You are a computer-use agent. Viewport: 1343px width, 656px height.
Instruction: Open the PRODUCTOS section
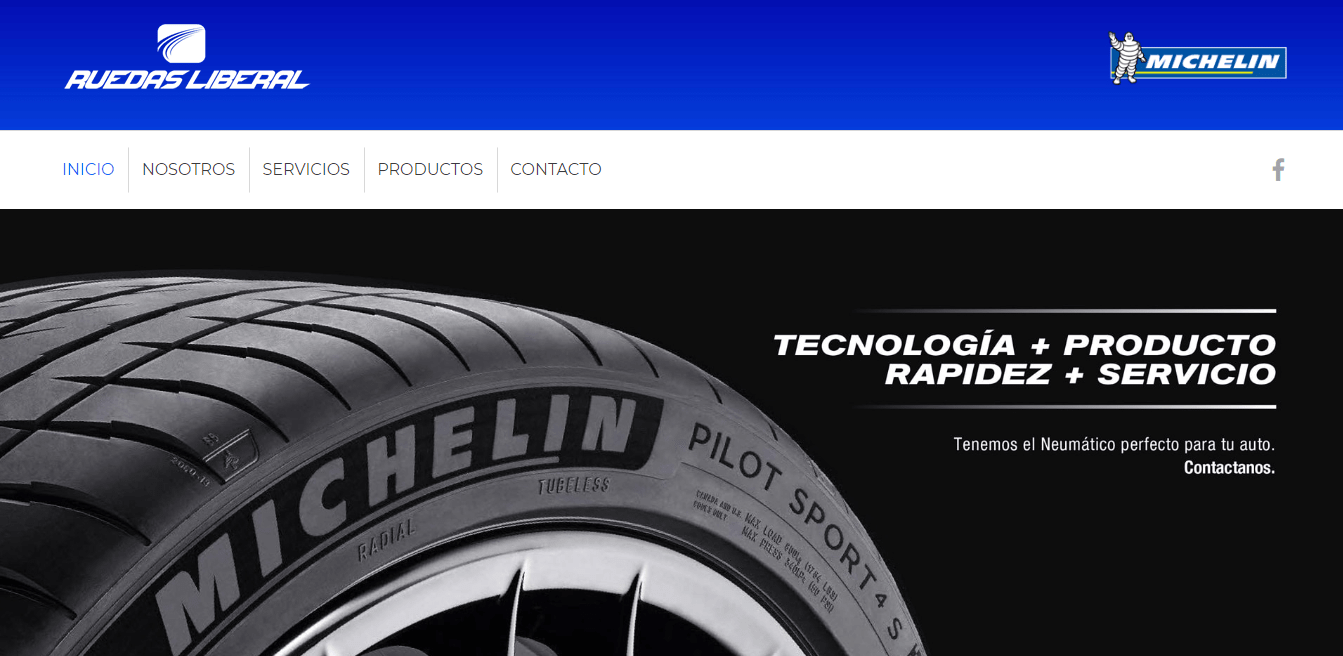(430, 170)
